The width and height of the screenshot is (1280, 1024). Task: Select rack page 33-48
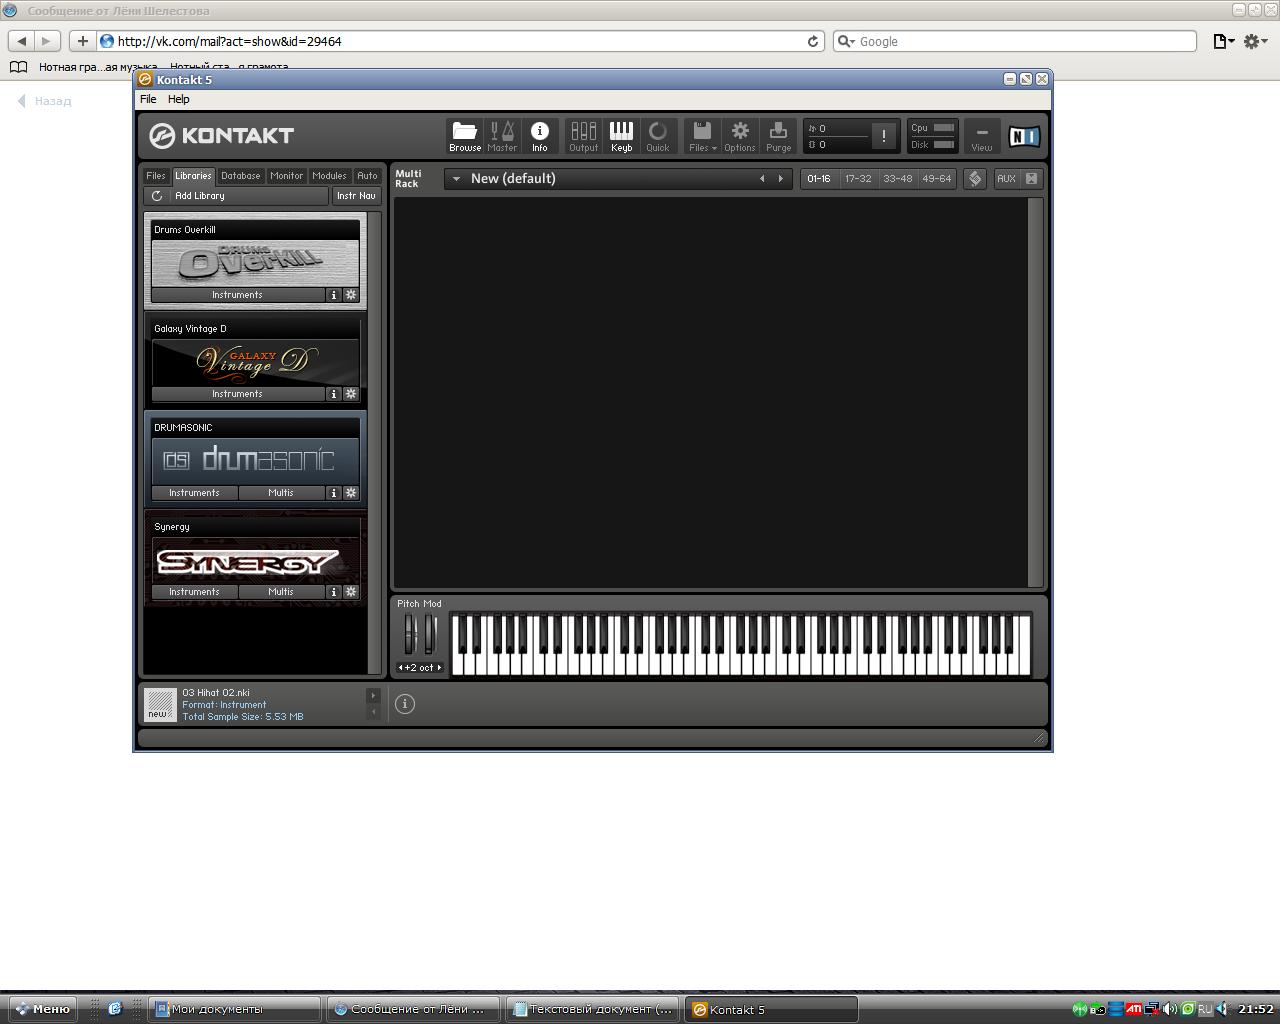tap(897, 179)
